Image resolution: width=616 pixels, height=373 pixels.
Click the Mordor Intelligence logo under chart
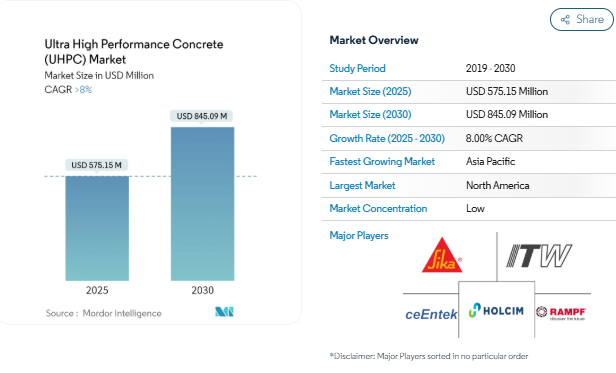[224, 312]
